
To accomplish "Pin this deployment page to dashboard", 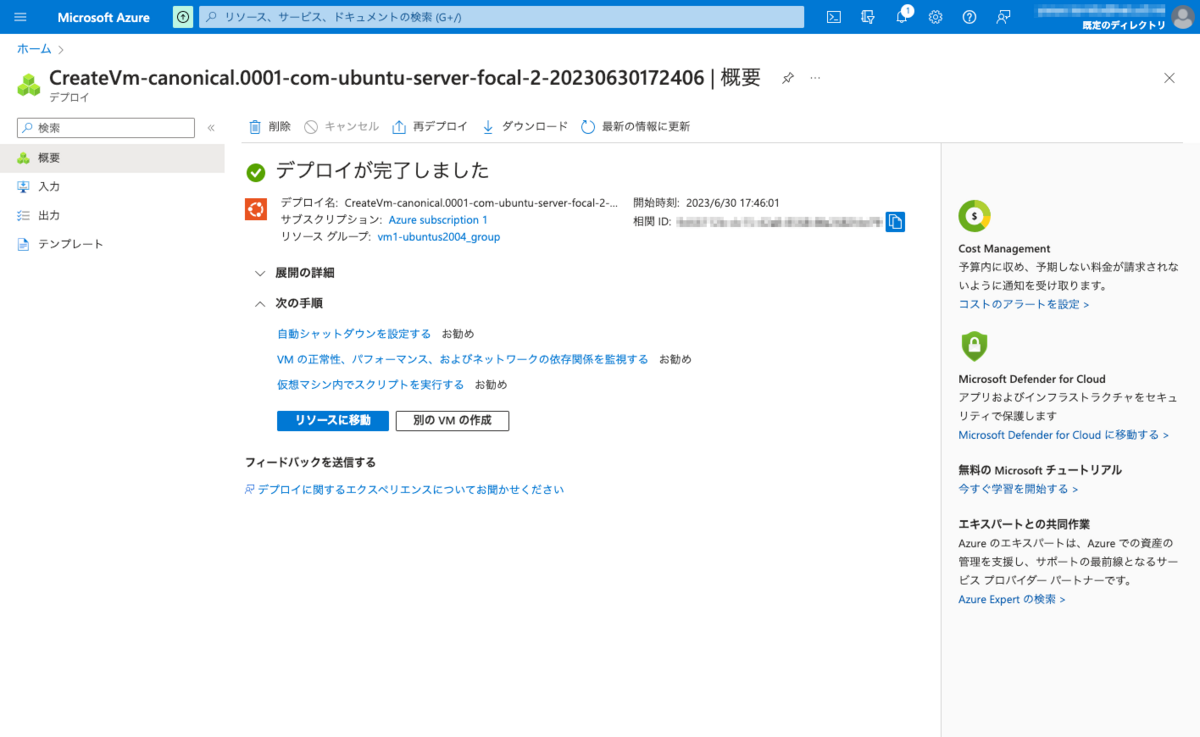I will (x=788, y=78).
